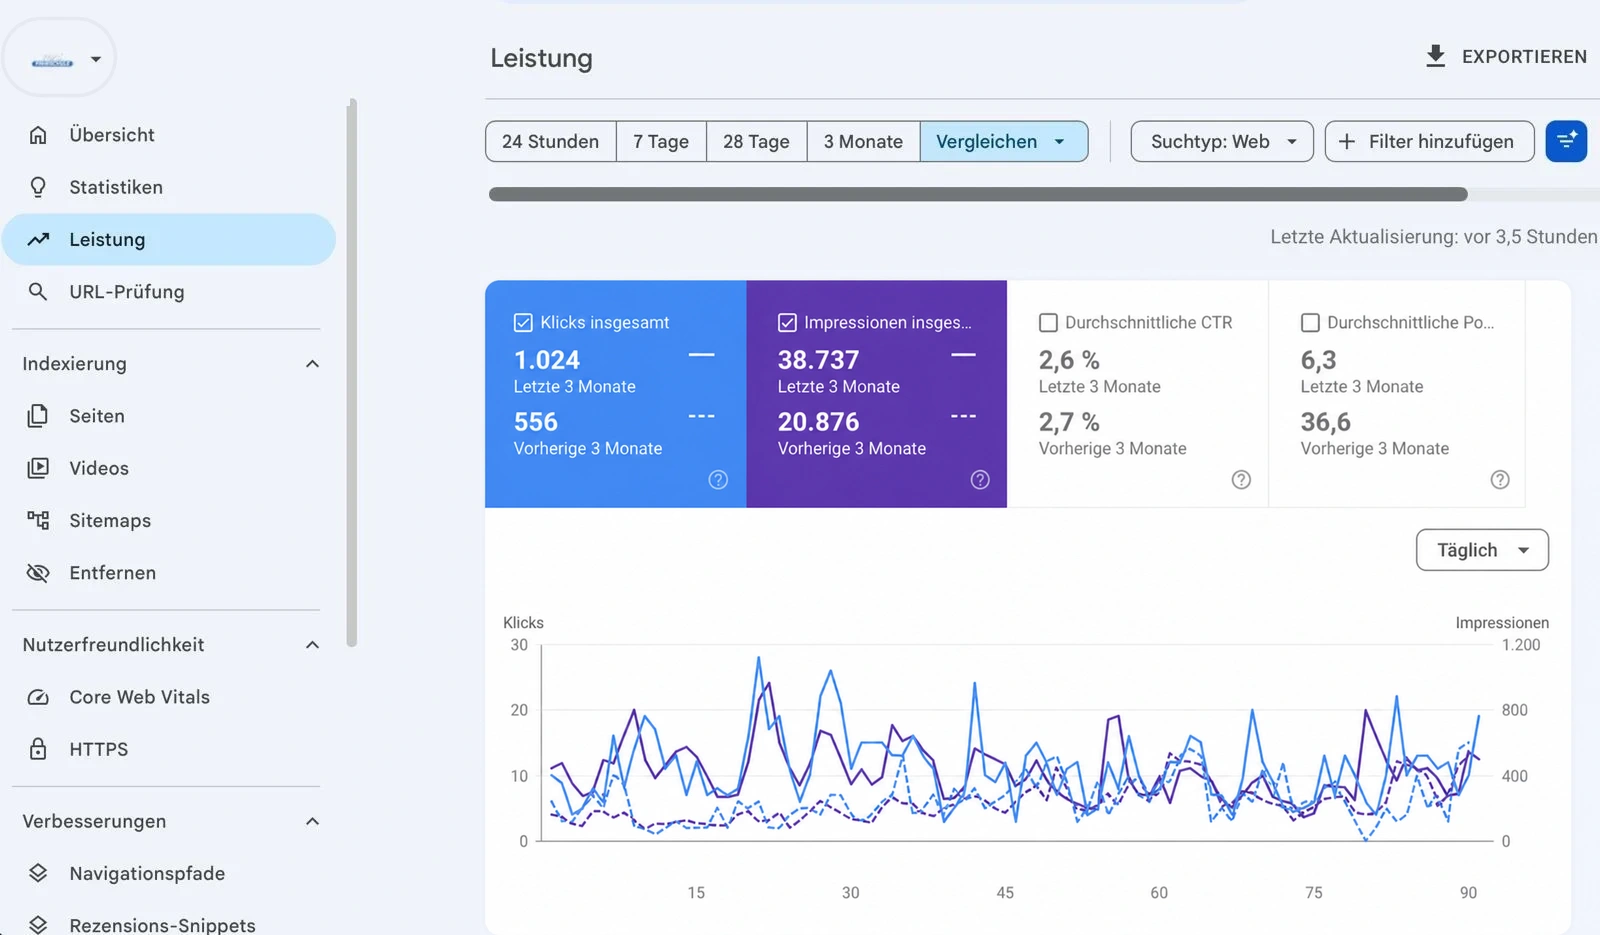This screenshot has width=1600, height=935.
Task: Enable the Durchschnittliche Position checkbox
Action: click(x=1310, y=322)
